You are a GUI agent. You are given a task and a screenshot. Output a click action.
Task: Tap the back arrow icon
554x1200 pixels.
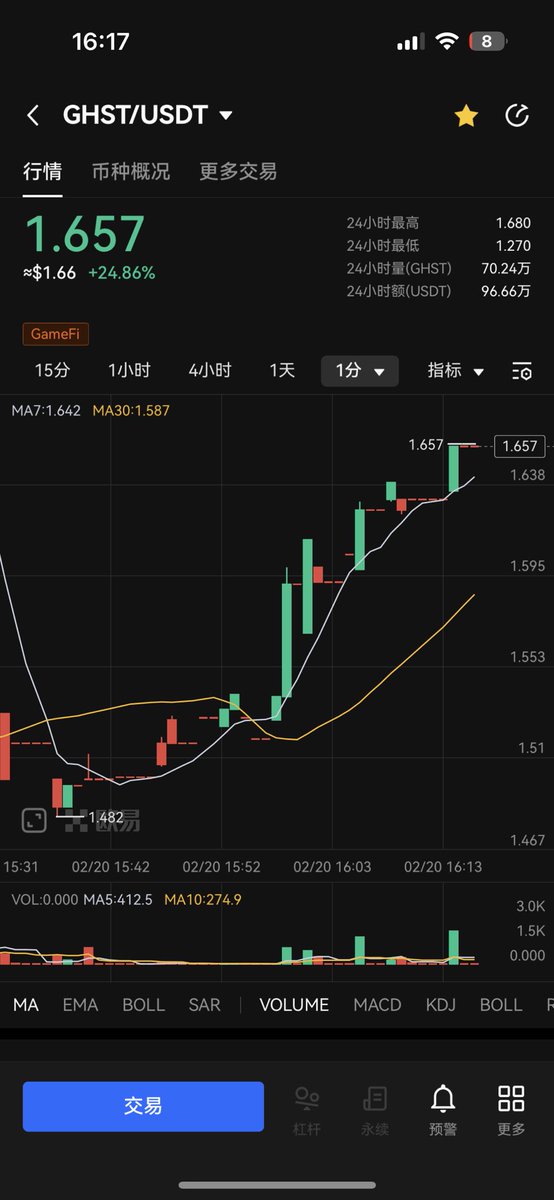pyautogui.click(x=33, y=116)
